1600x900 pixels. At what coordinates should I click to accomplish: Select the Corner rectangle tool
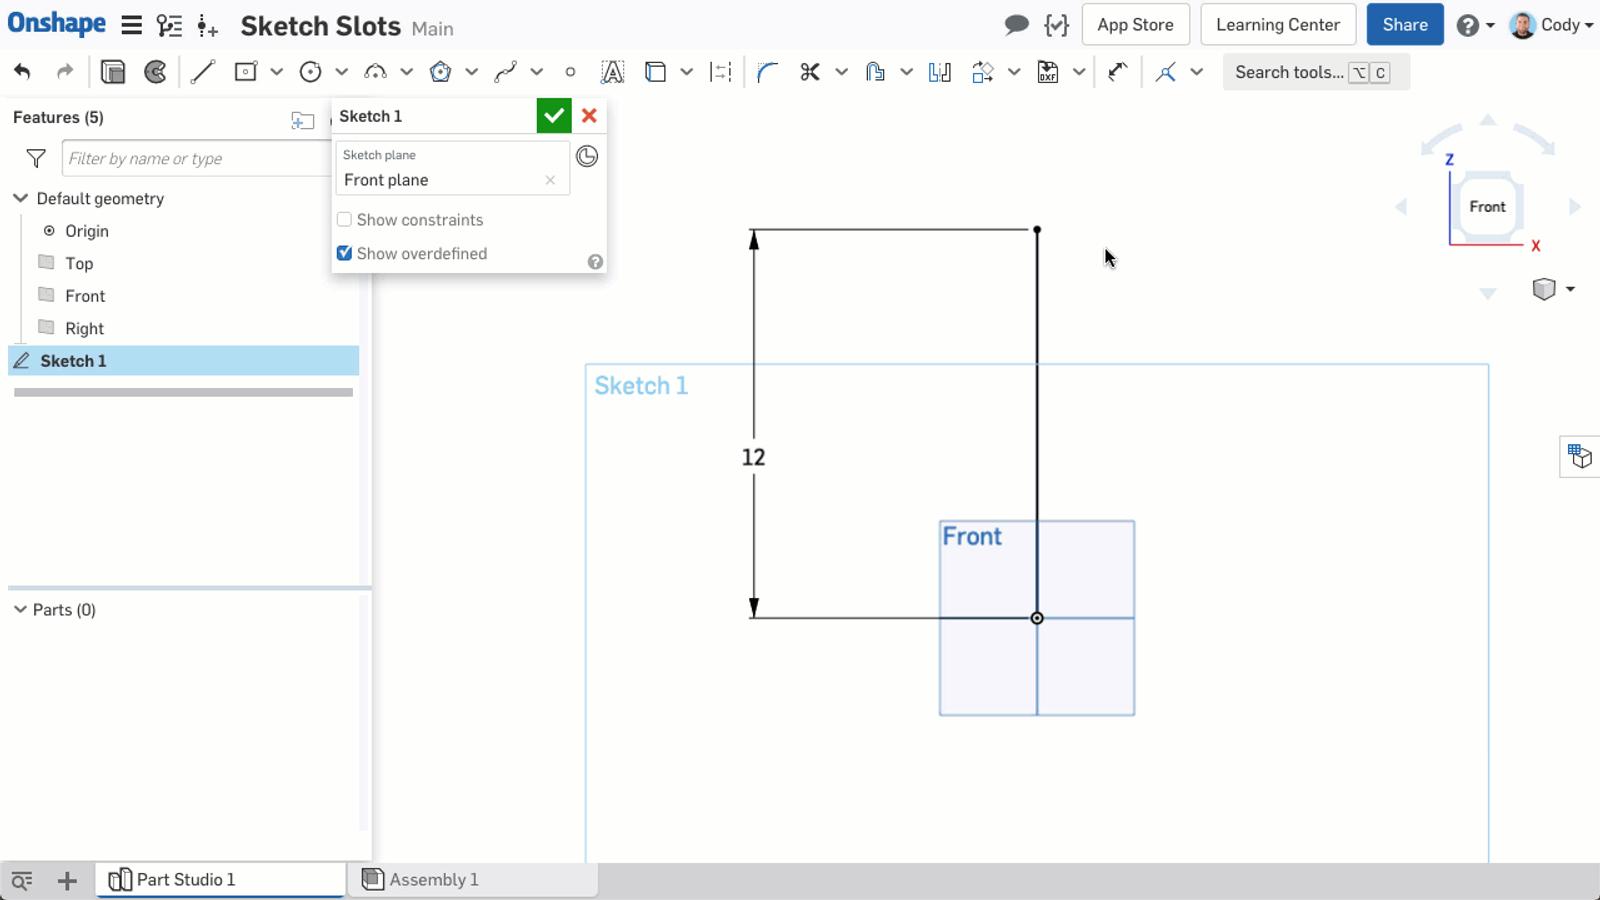[243, 71]
